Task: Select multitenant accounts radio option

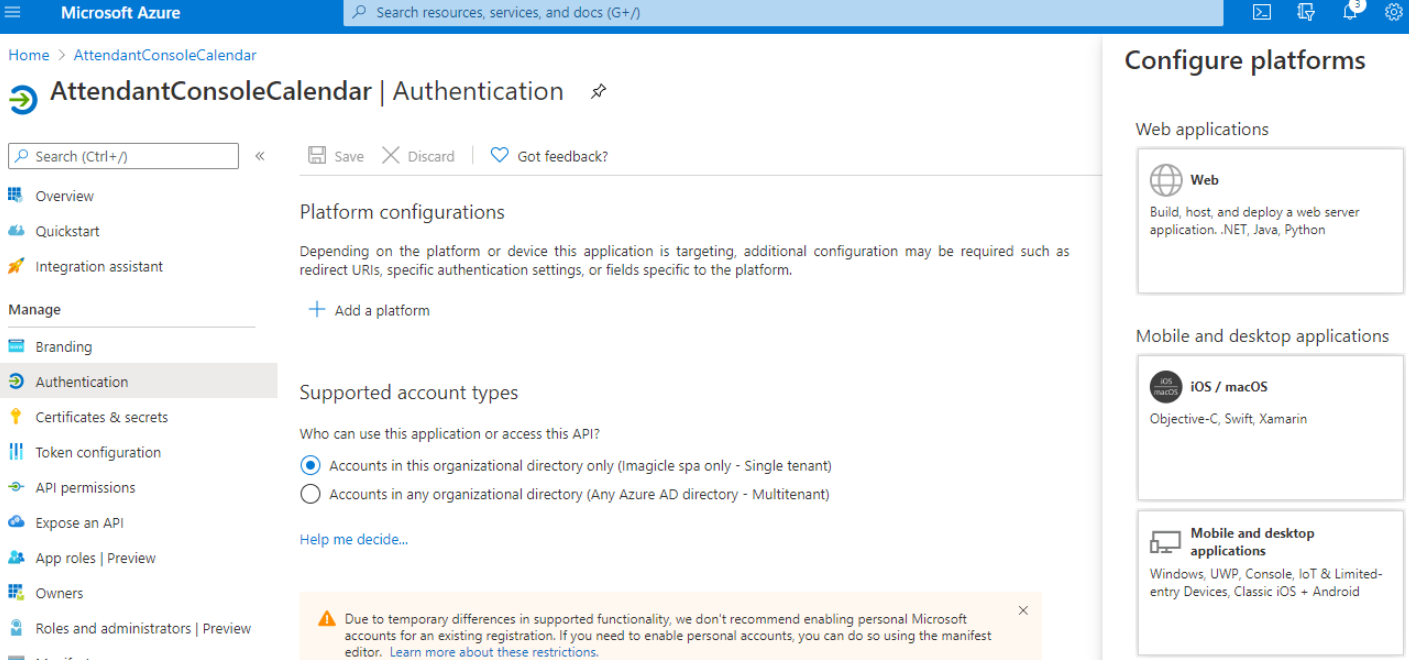Action: click(x=310, y=494)
